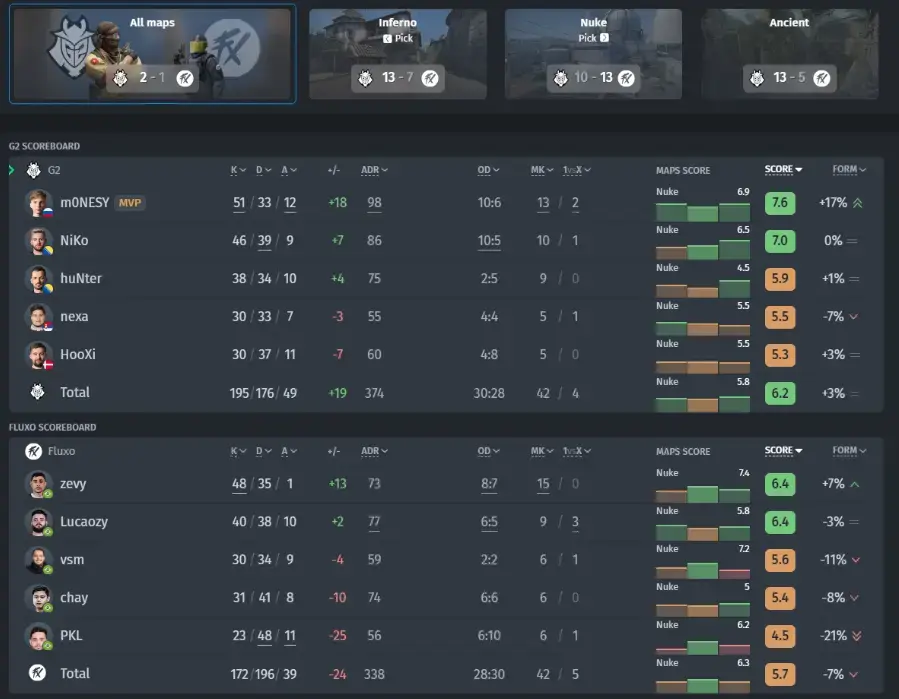Image resolution: width=899 pixels, height=699 pixels.
Task: Click the MVP badge next to m0NESY
Action: click(130, 203)
